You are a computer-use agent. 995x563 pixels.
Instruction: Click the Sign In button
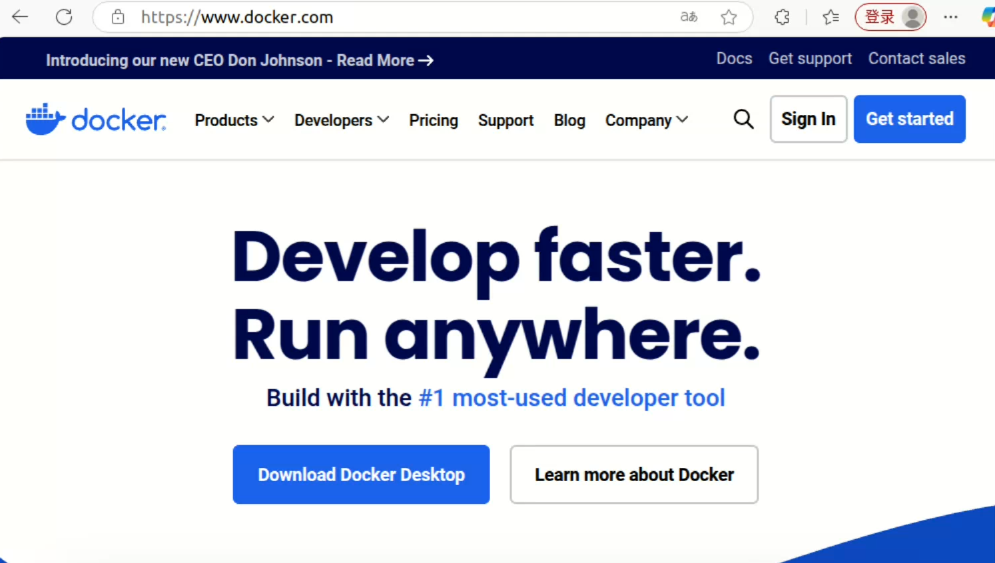pyautogui.click(x=808, y=119)
